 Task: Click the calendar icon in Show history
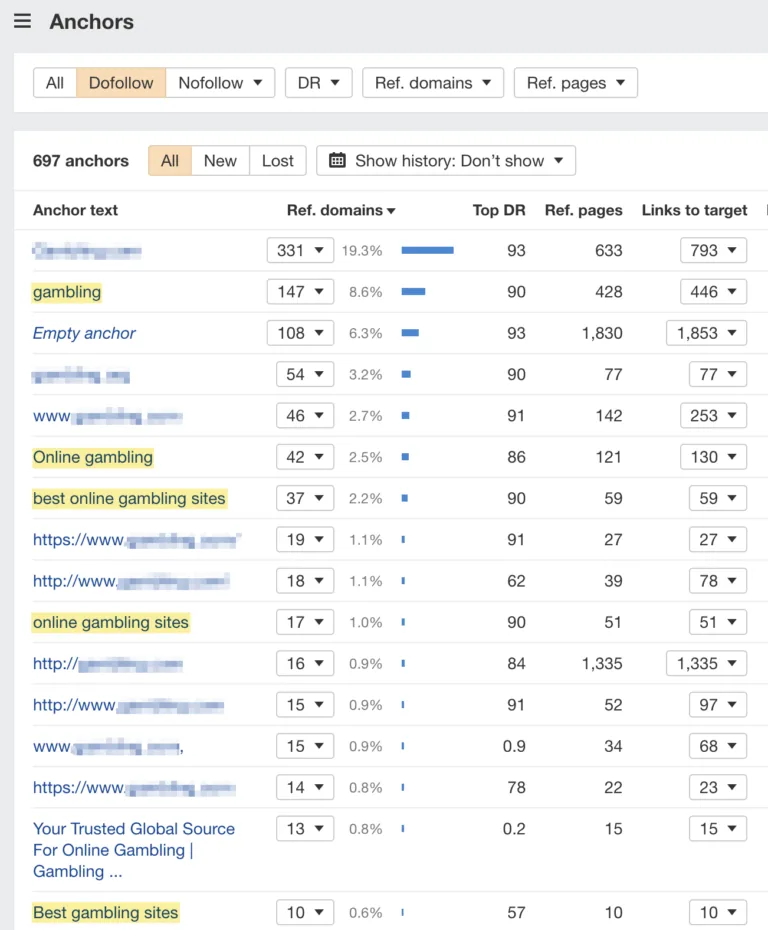click(337, 161)
